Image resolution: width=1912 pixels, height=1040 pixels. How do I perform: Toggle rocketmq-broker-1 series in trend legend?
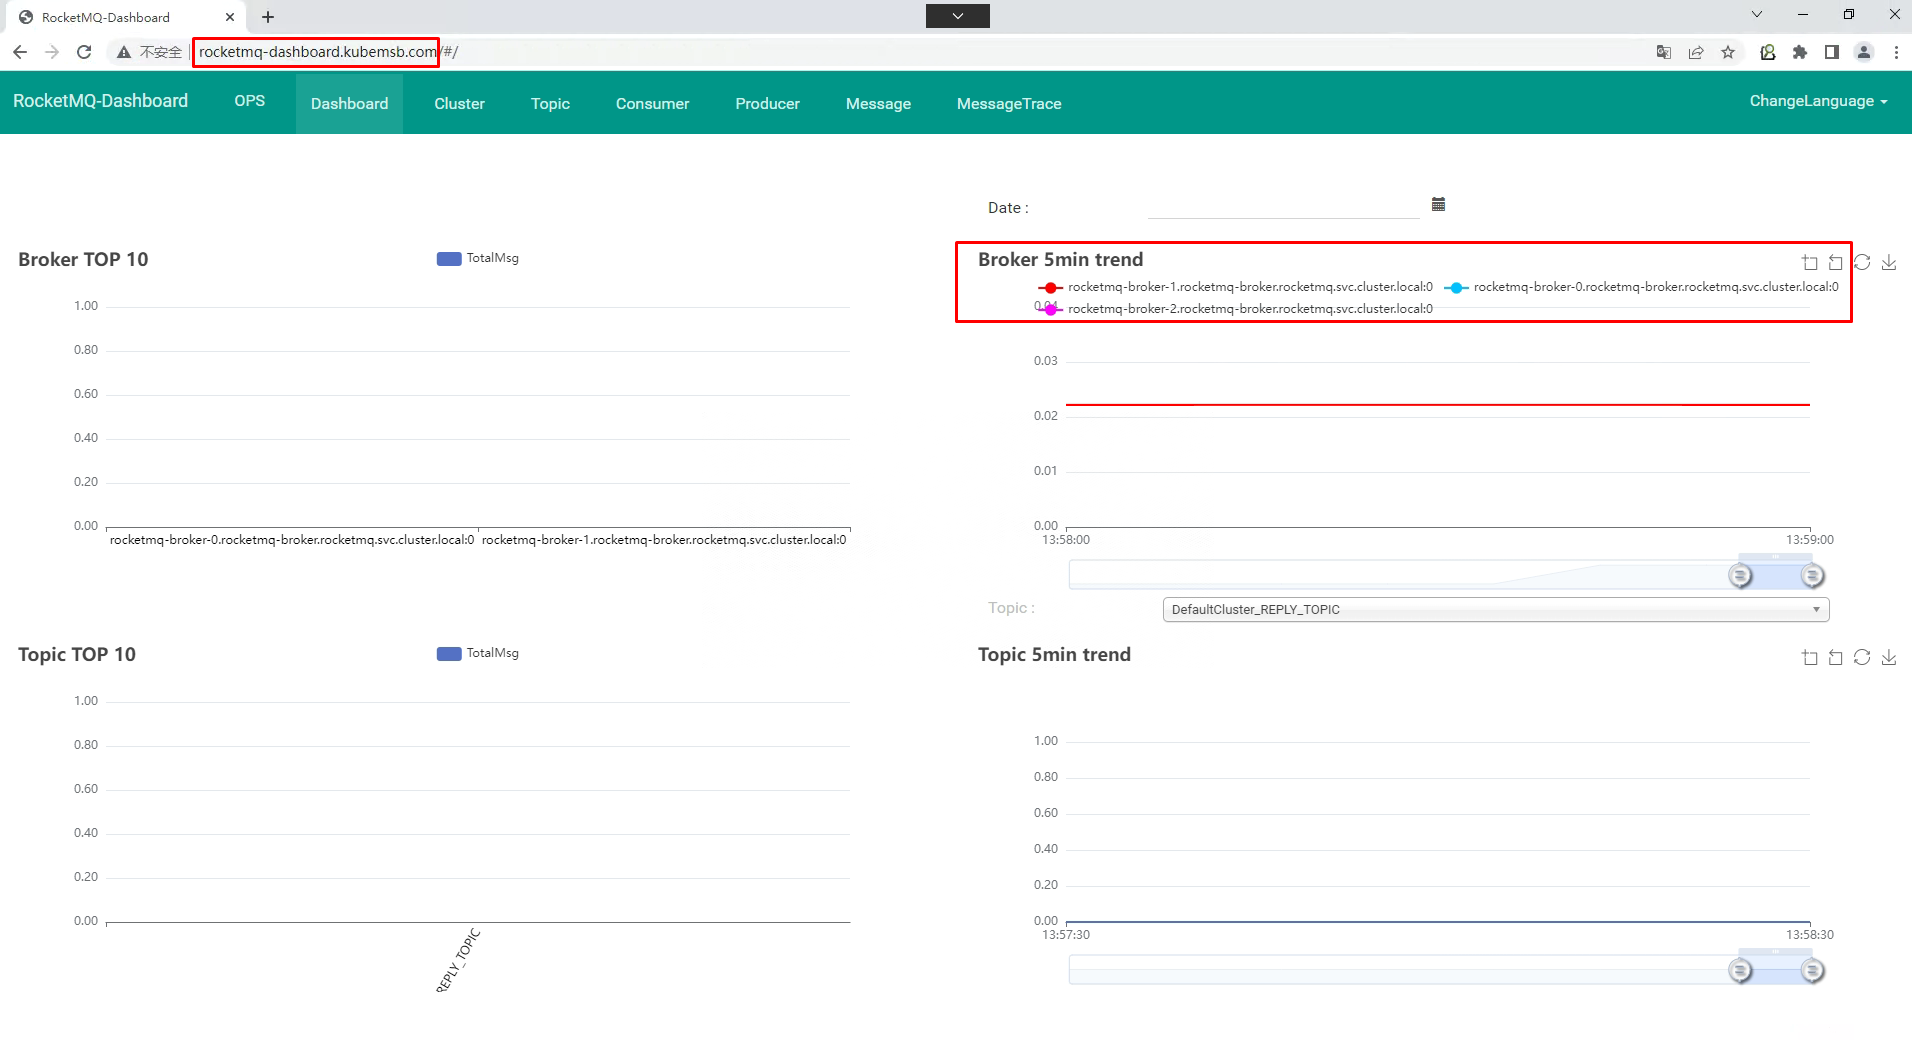click(x=1236, y=287)
